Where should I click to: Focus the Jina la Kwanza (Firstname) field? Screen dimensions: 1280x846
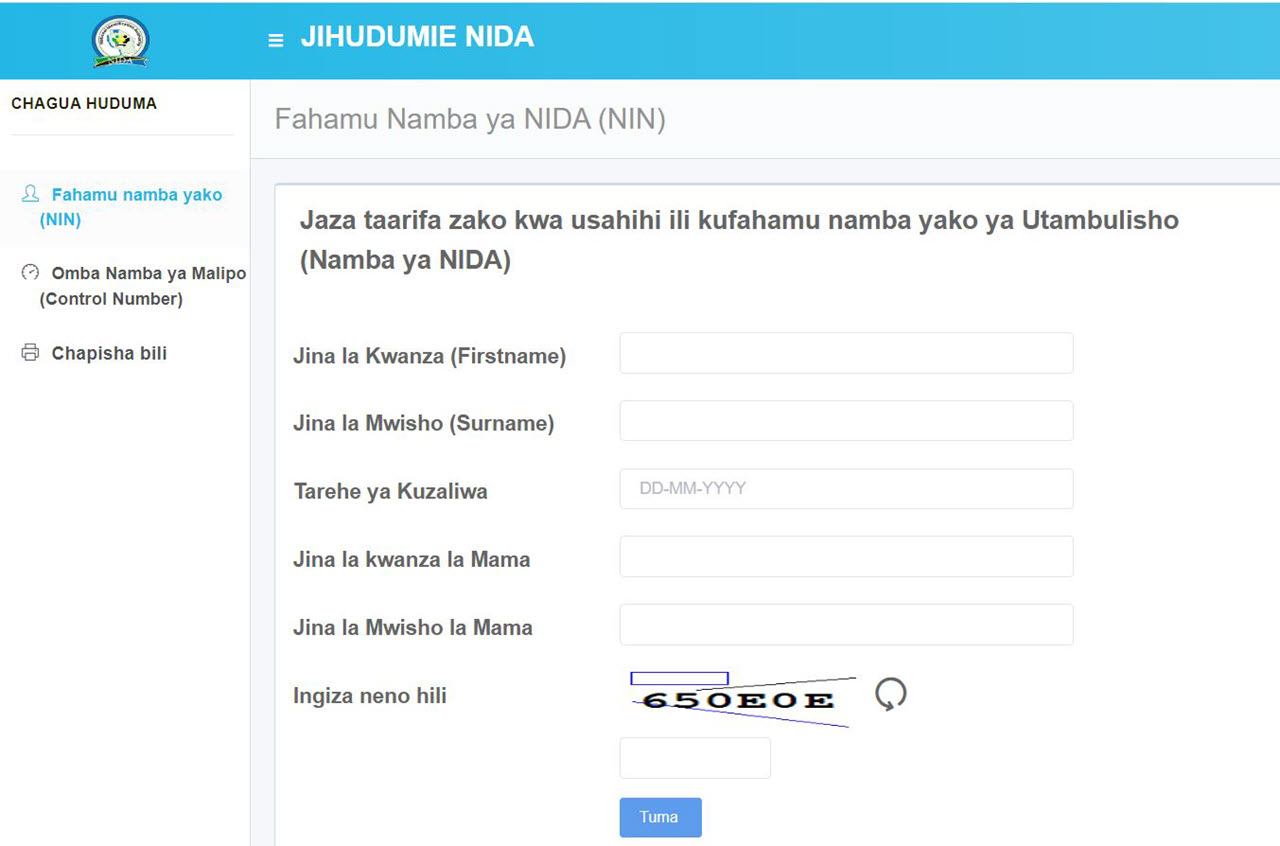pos(846,354)
